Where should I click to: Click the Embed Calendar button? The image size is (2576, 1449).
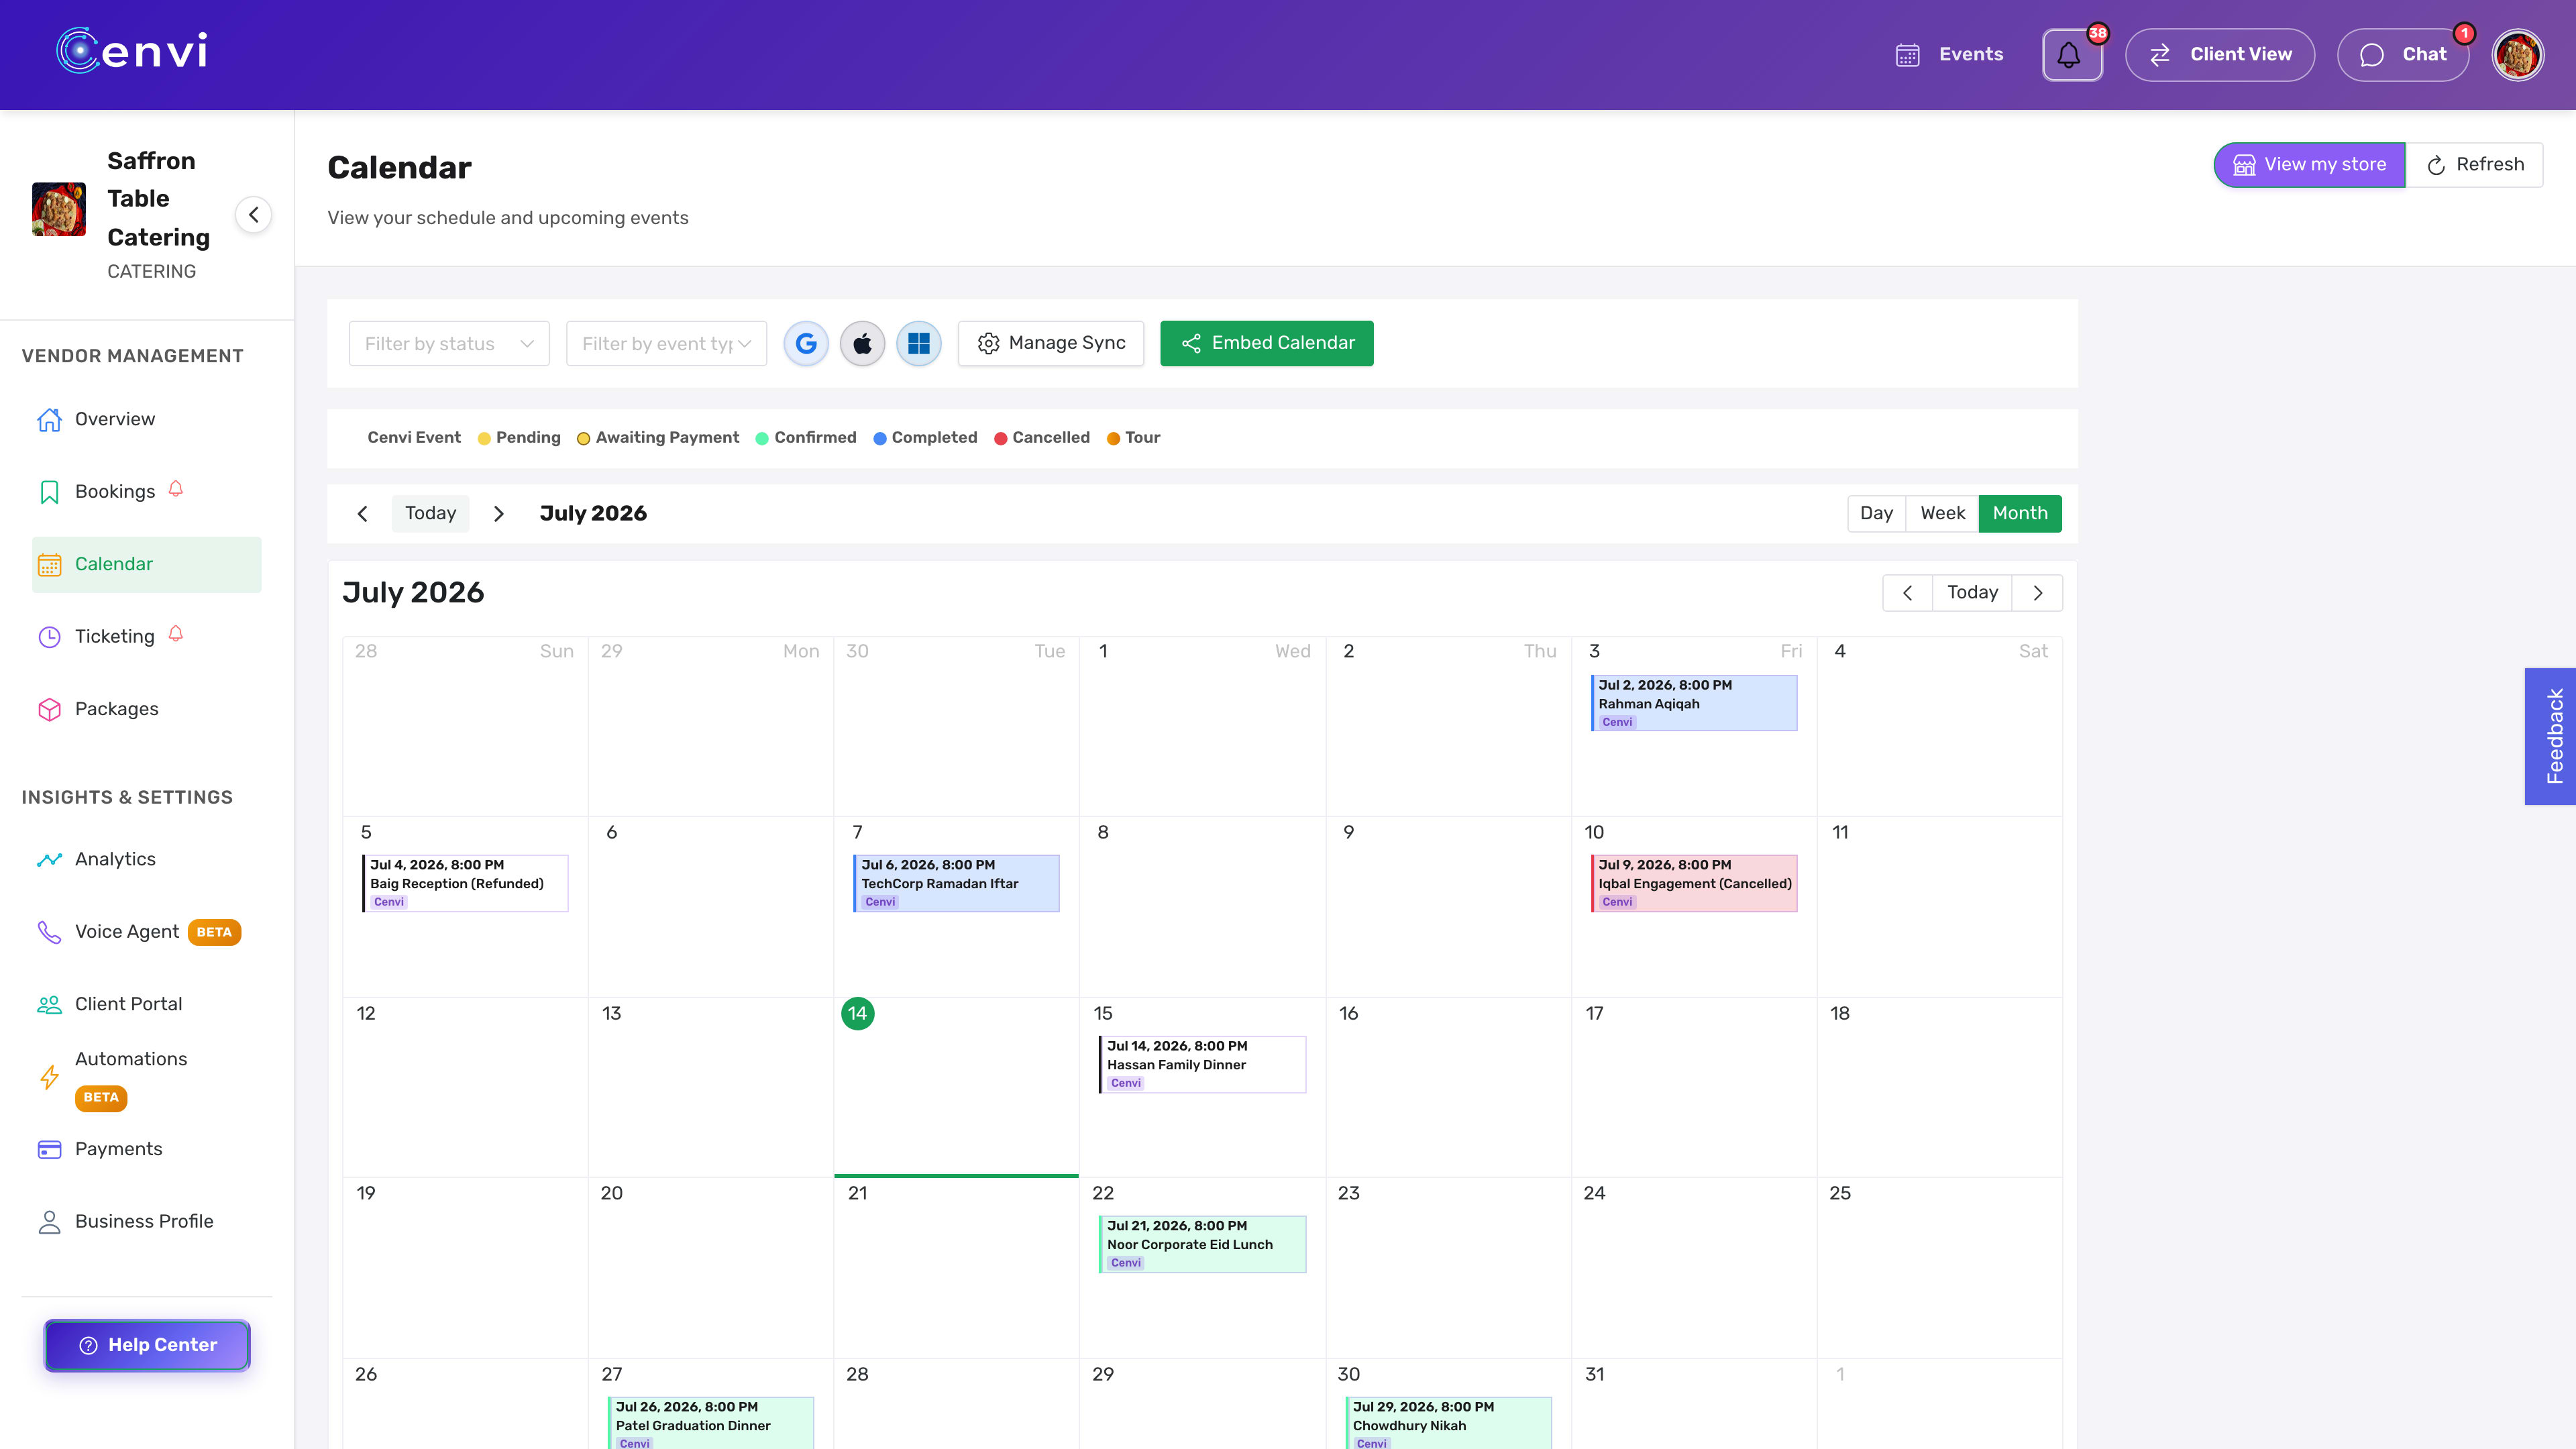point(1267,343)
